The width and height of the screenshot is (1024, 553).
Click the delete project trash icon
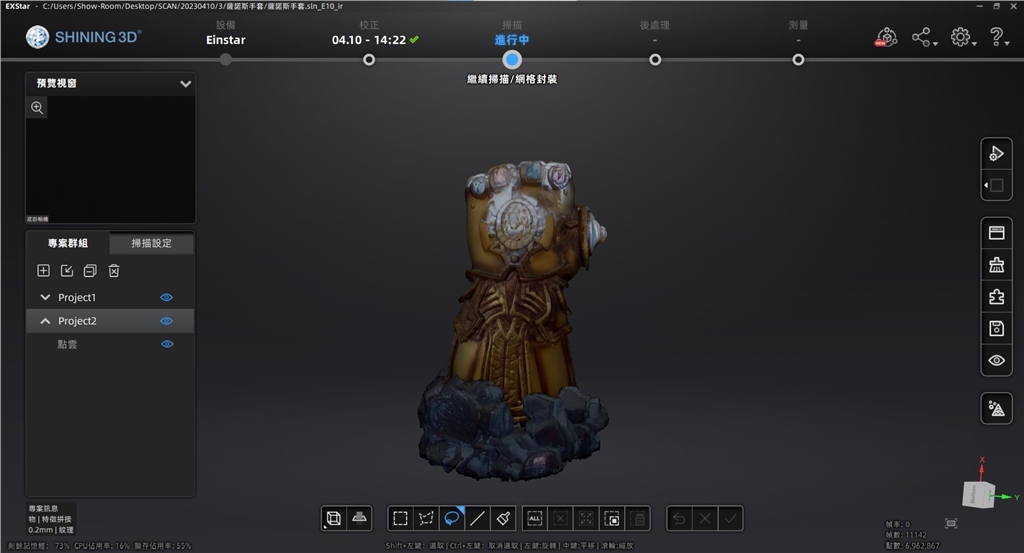pyautogui.click(x=114, y=270)
